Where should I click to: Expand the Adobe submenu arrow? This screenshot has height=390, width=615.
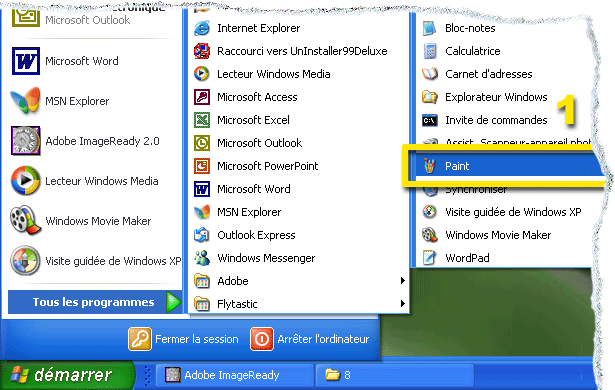click(402, 281)
